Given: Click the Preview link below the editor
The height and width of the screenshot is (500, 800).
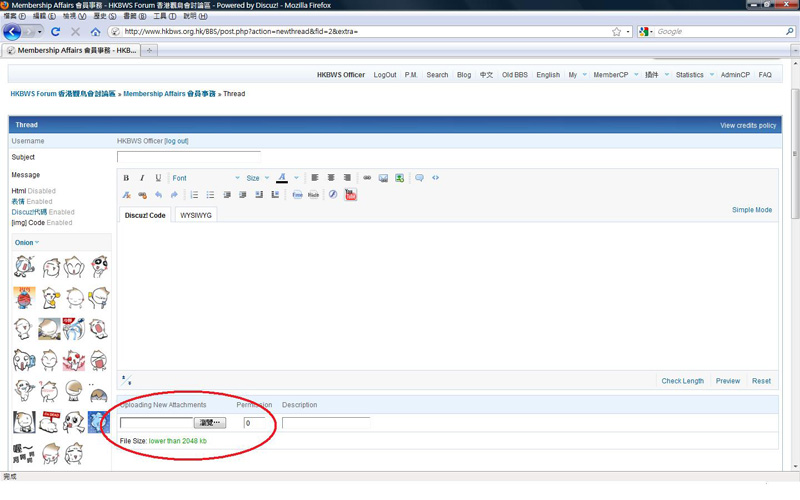Looking at the screenshot, I should pyautogui.click(x=728, y=381).
